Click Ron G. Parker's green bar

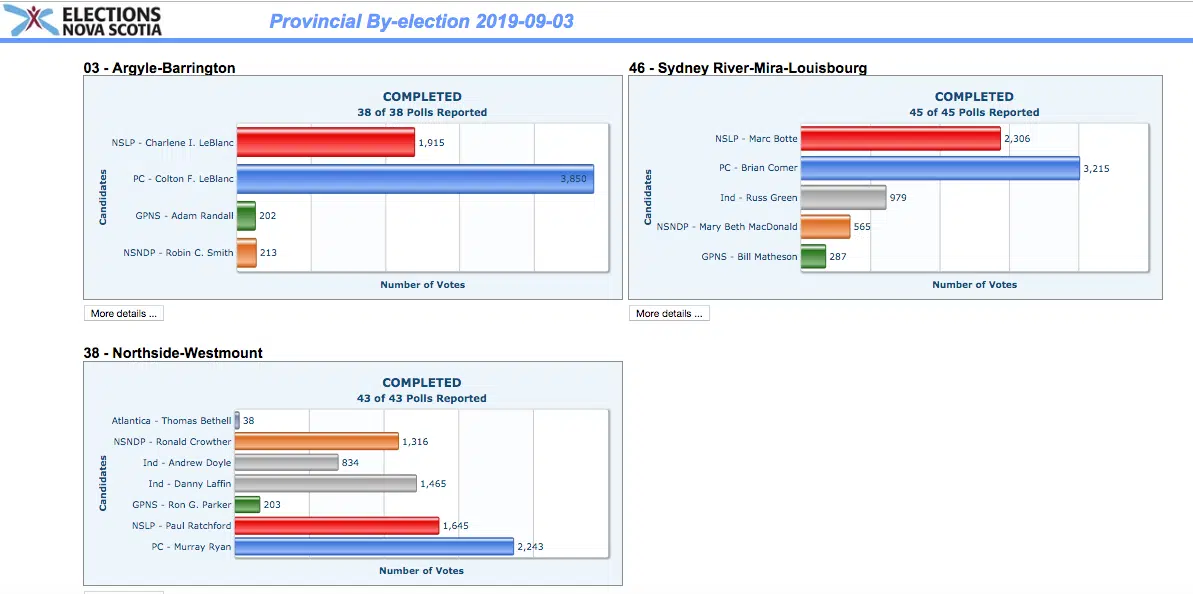pyautogui.click(x=247, y=504)
